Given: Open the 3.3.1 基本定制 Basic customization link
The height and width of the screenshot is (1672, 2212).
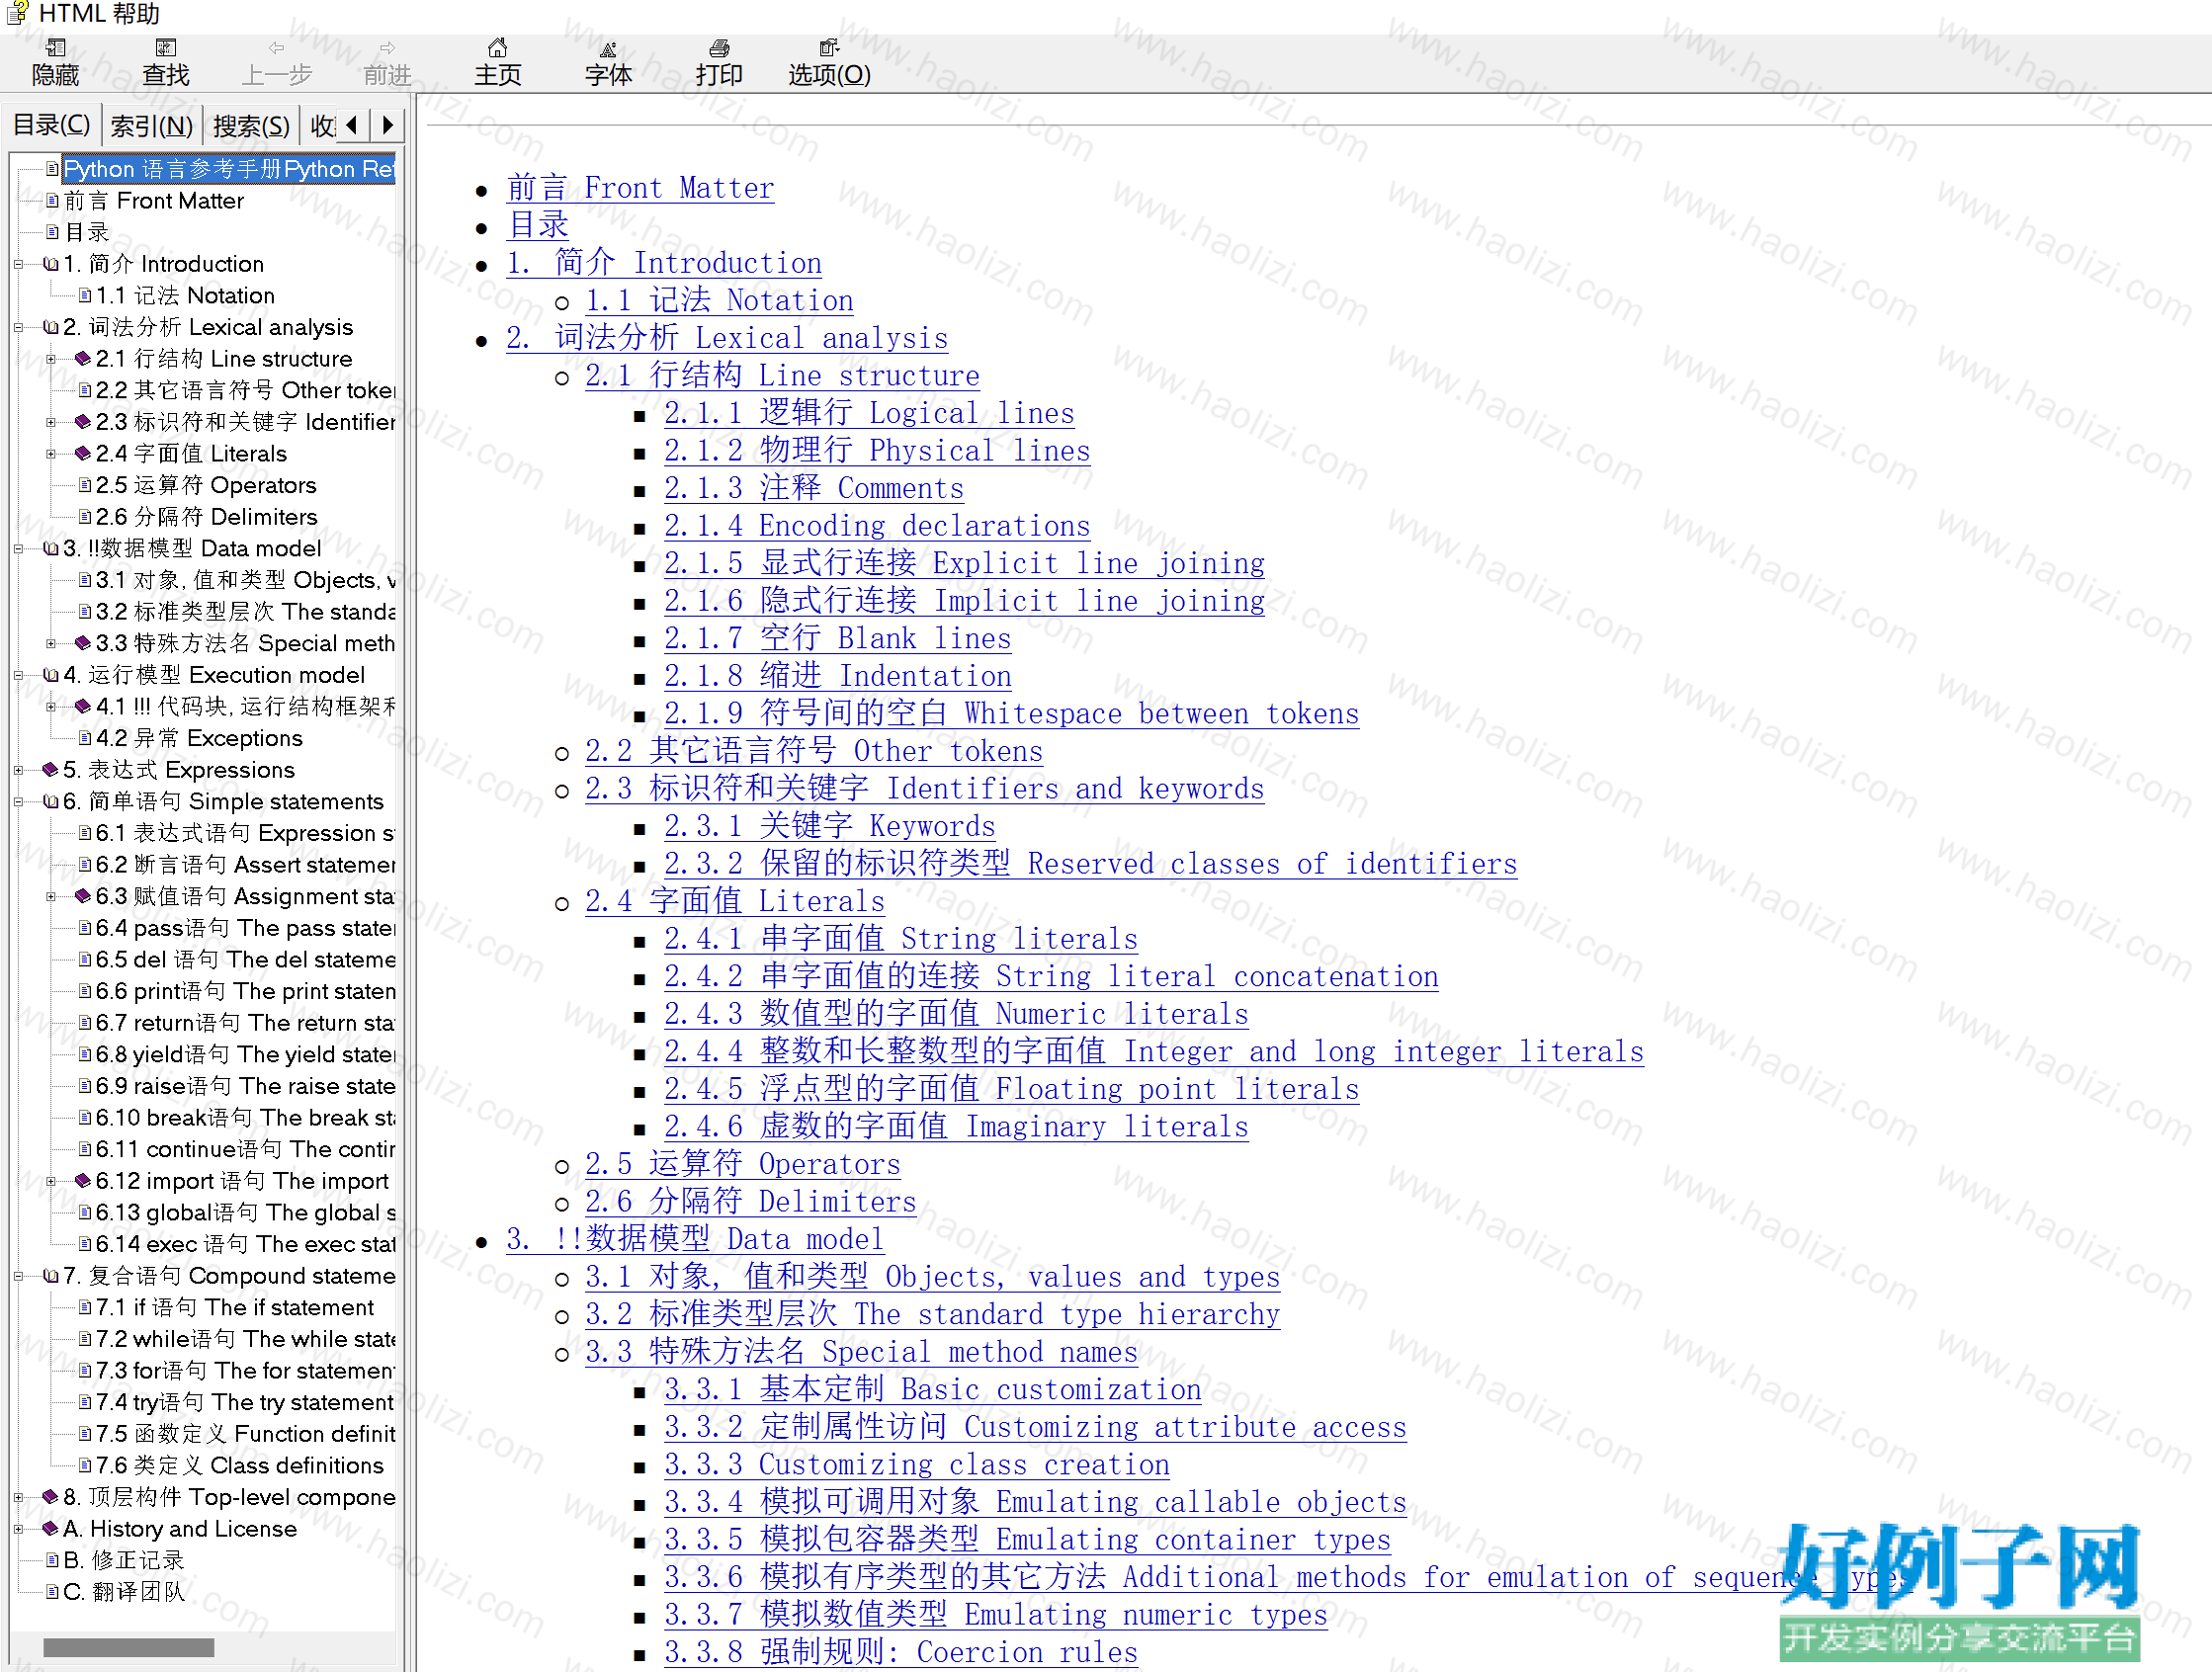Looking at the screenshot, I should [x=932, y=1391].
